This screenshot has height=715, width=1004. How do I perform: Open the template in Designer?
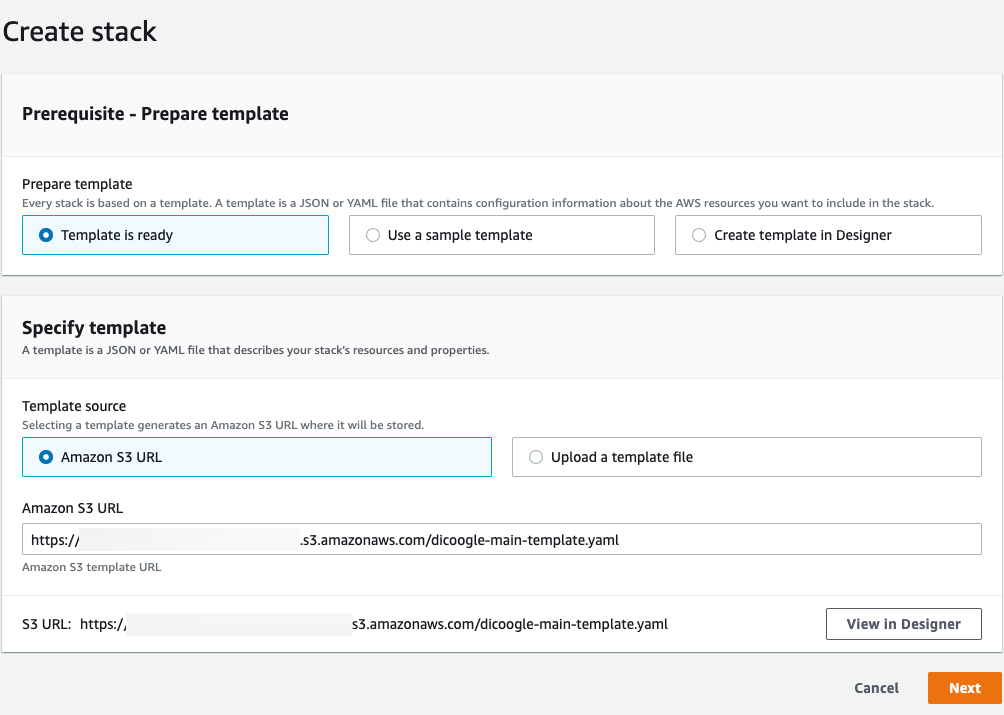(902, 623)
